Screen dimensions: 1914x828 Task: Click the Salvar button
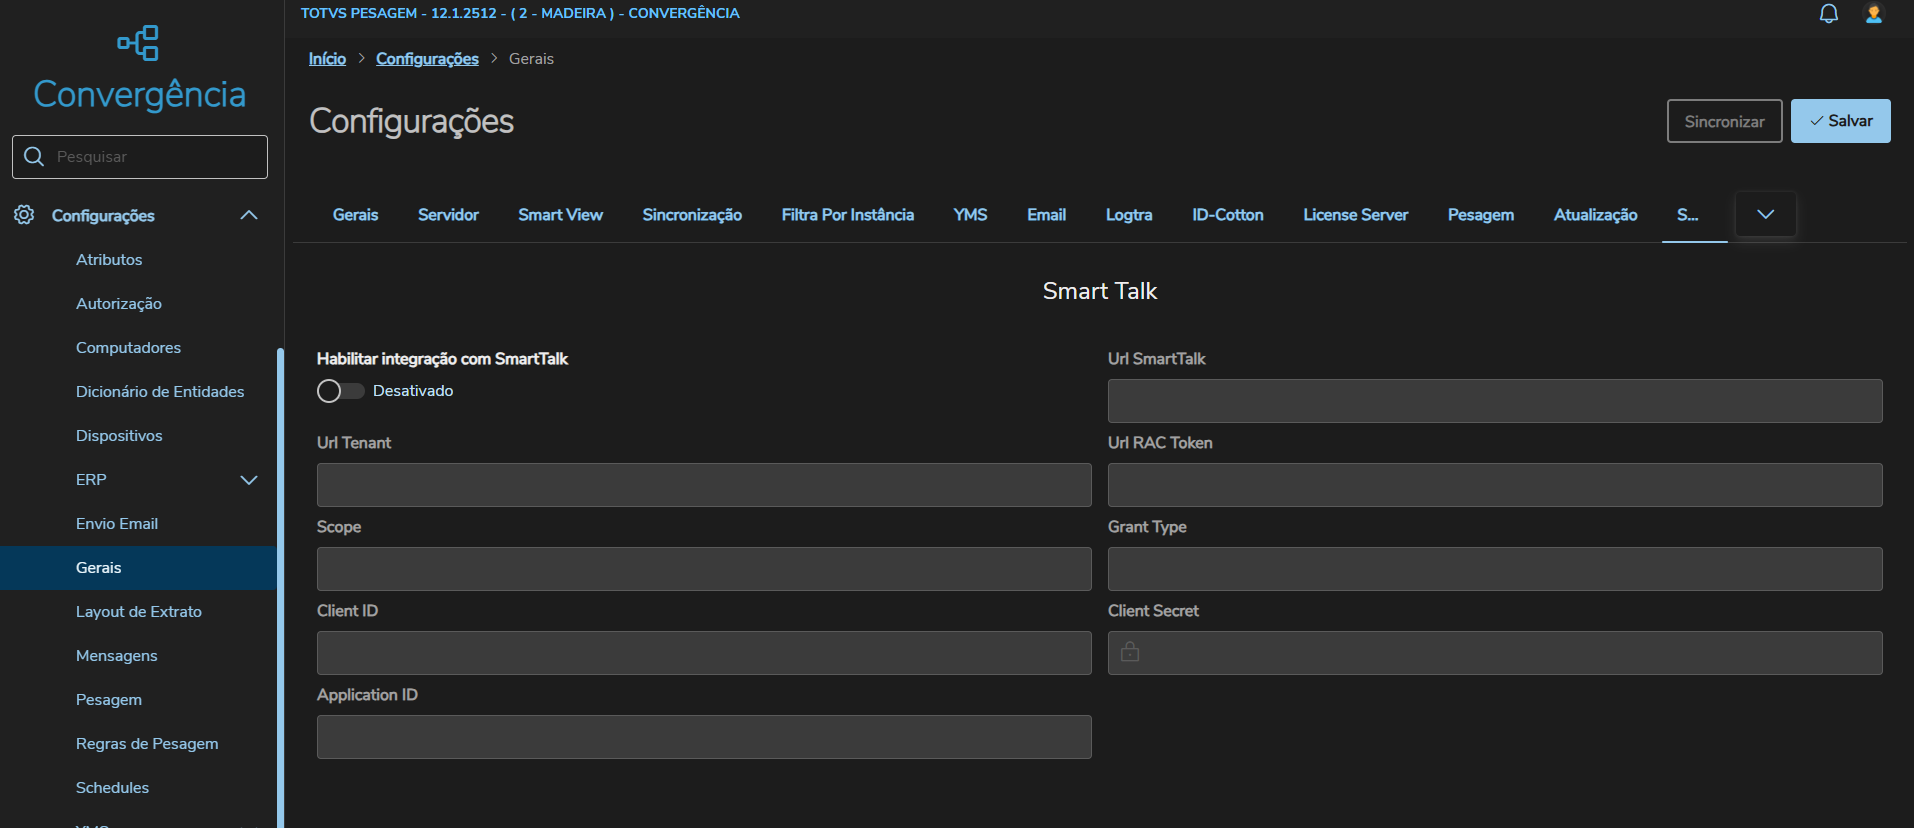click(1840, 121)
